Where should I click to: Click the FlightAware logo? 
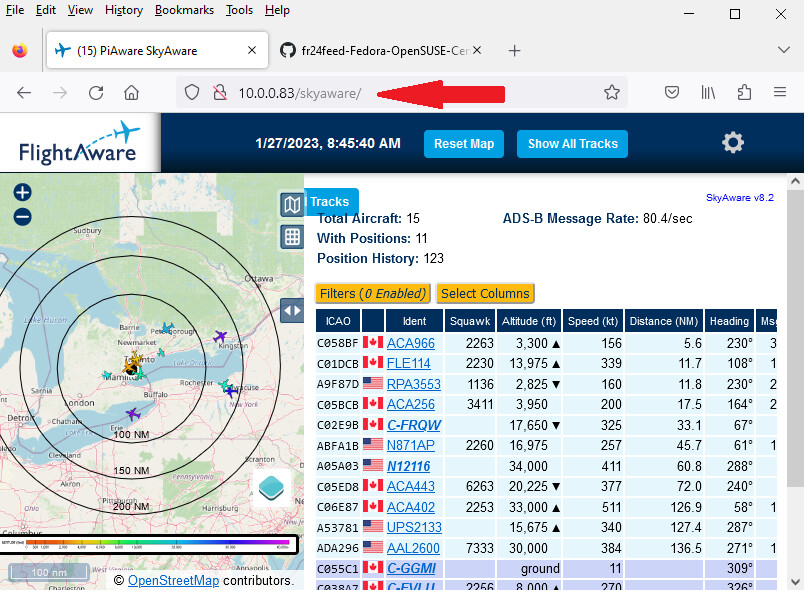tap(79, 144)
